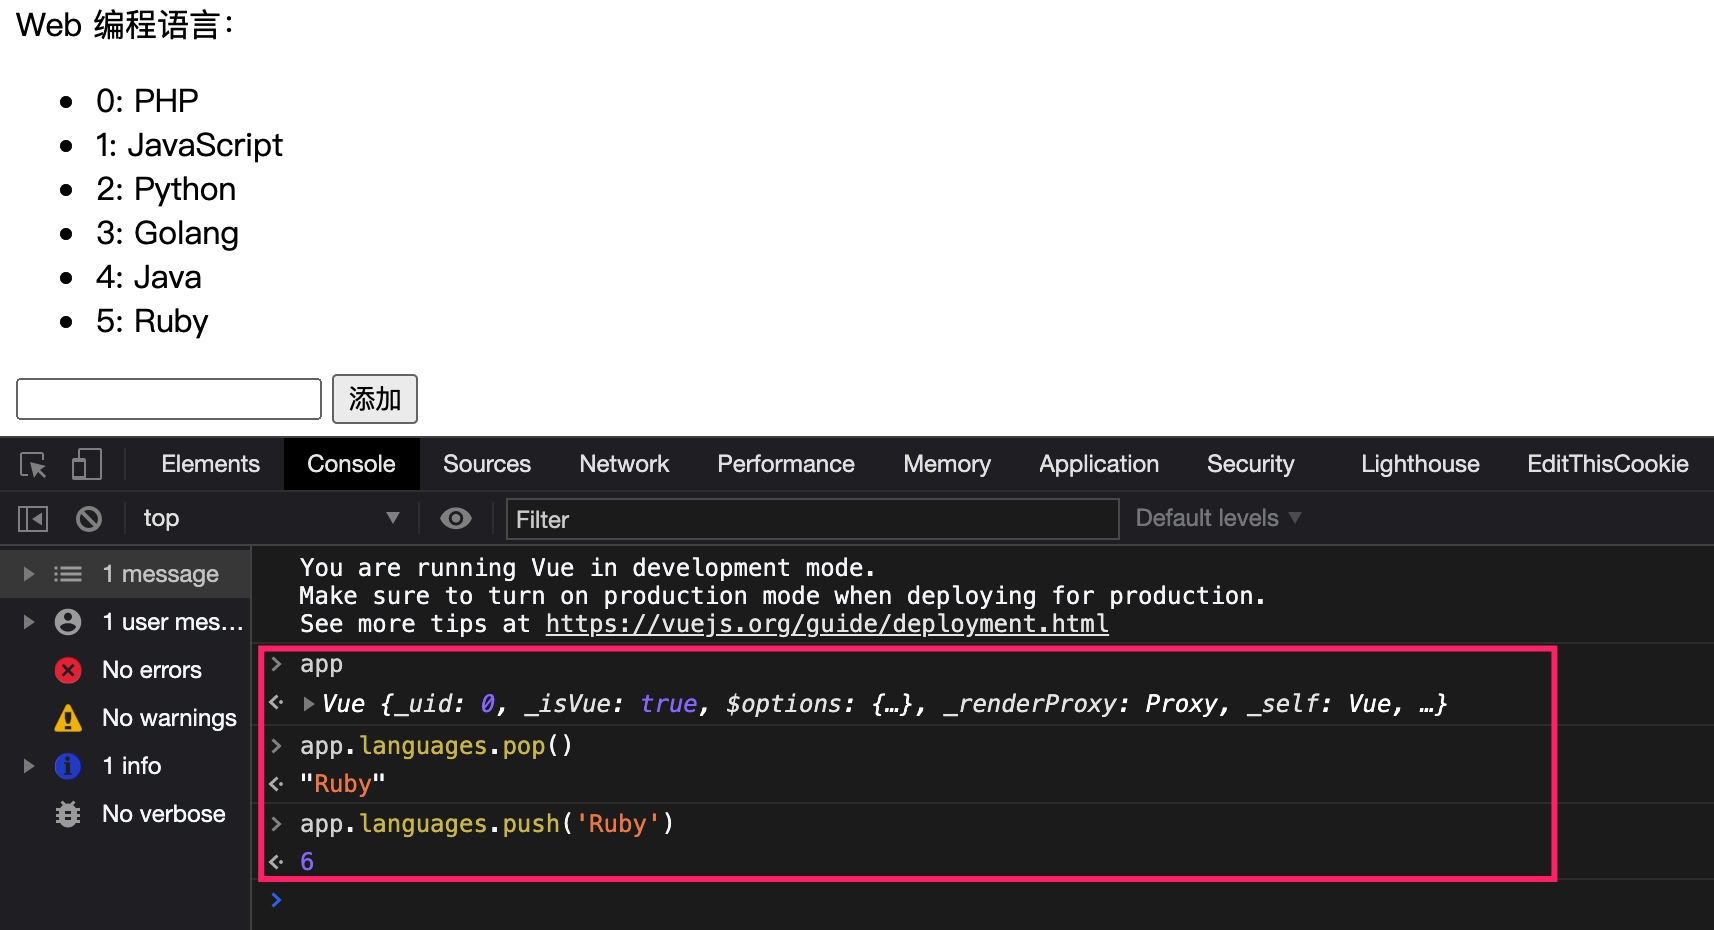Open the Application tab
1714x930 pixels.
tap(1099, 464)
